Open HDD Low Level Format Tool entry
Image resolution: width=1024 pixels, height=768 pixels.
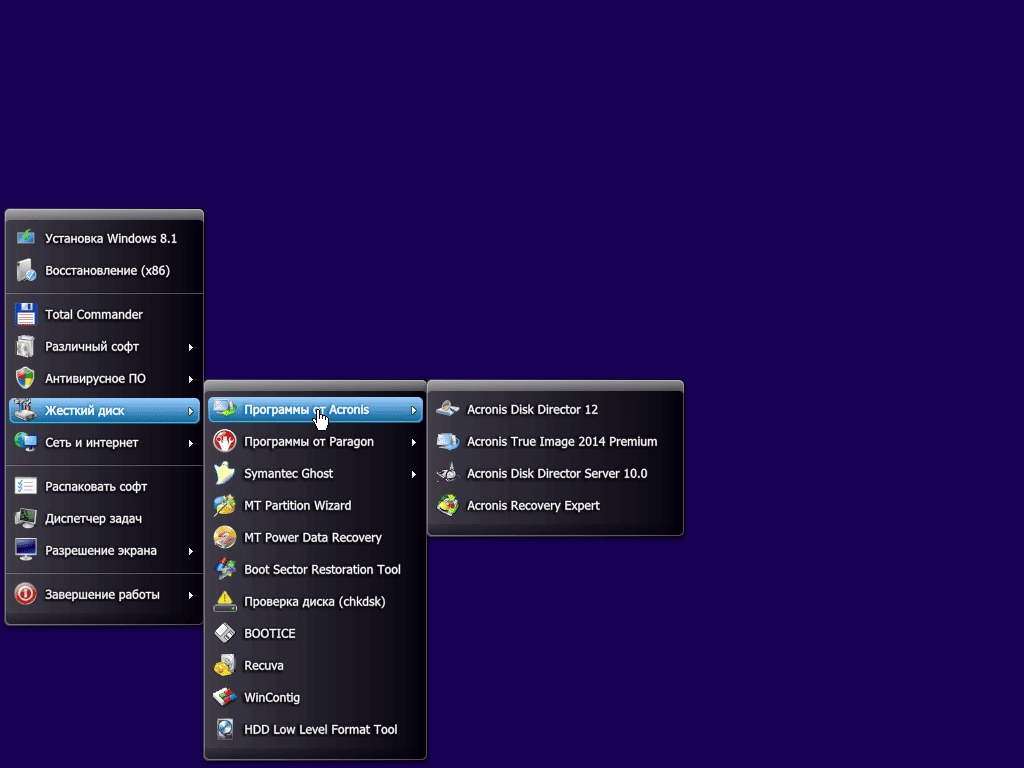(x=315, y=729)
